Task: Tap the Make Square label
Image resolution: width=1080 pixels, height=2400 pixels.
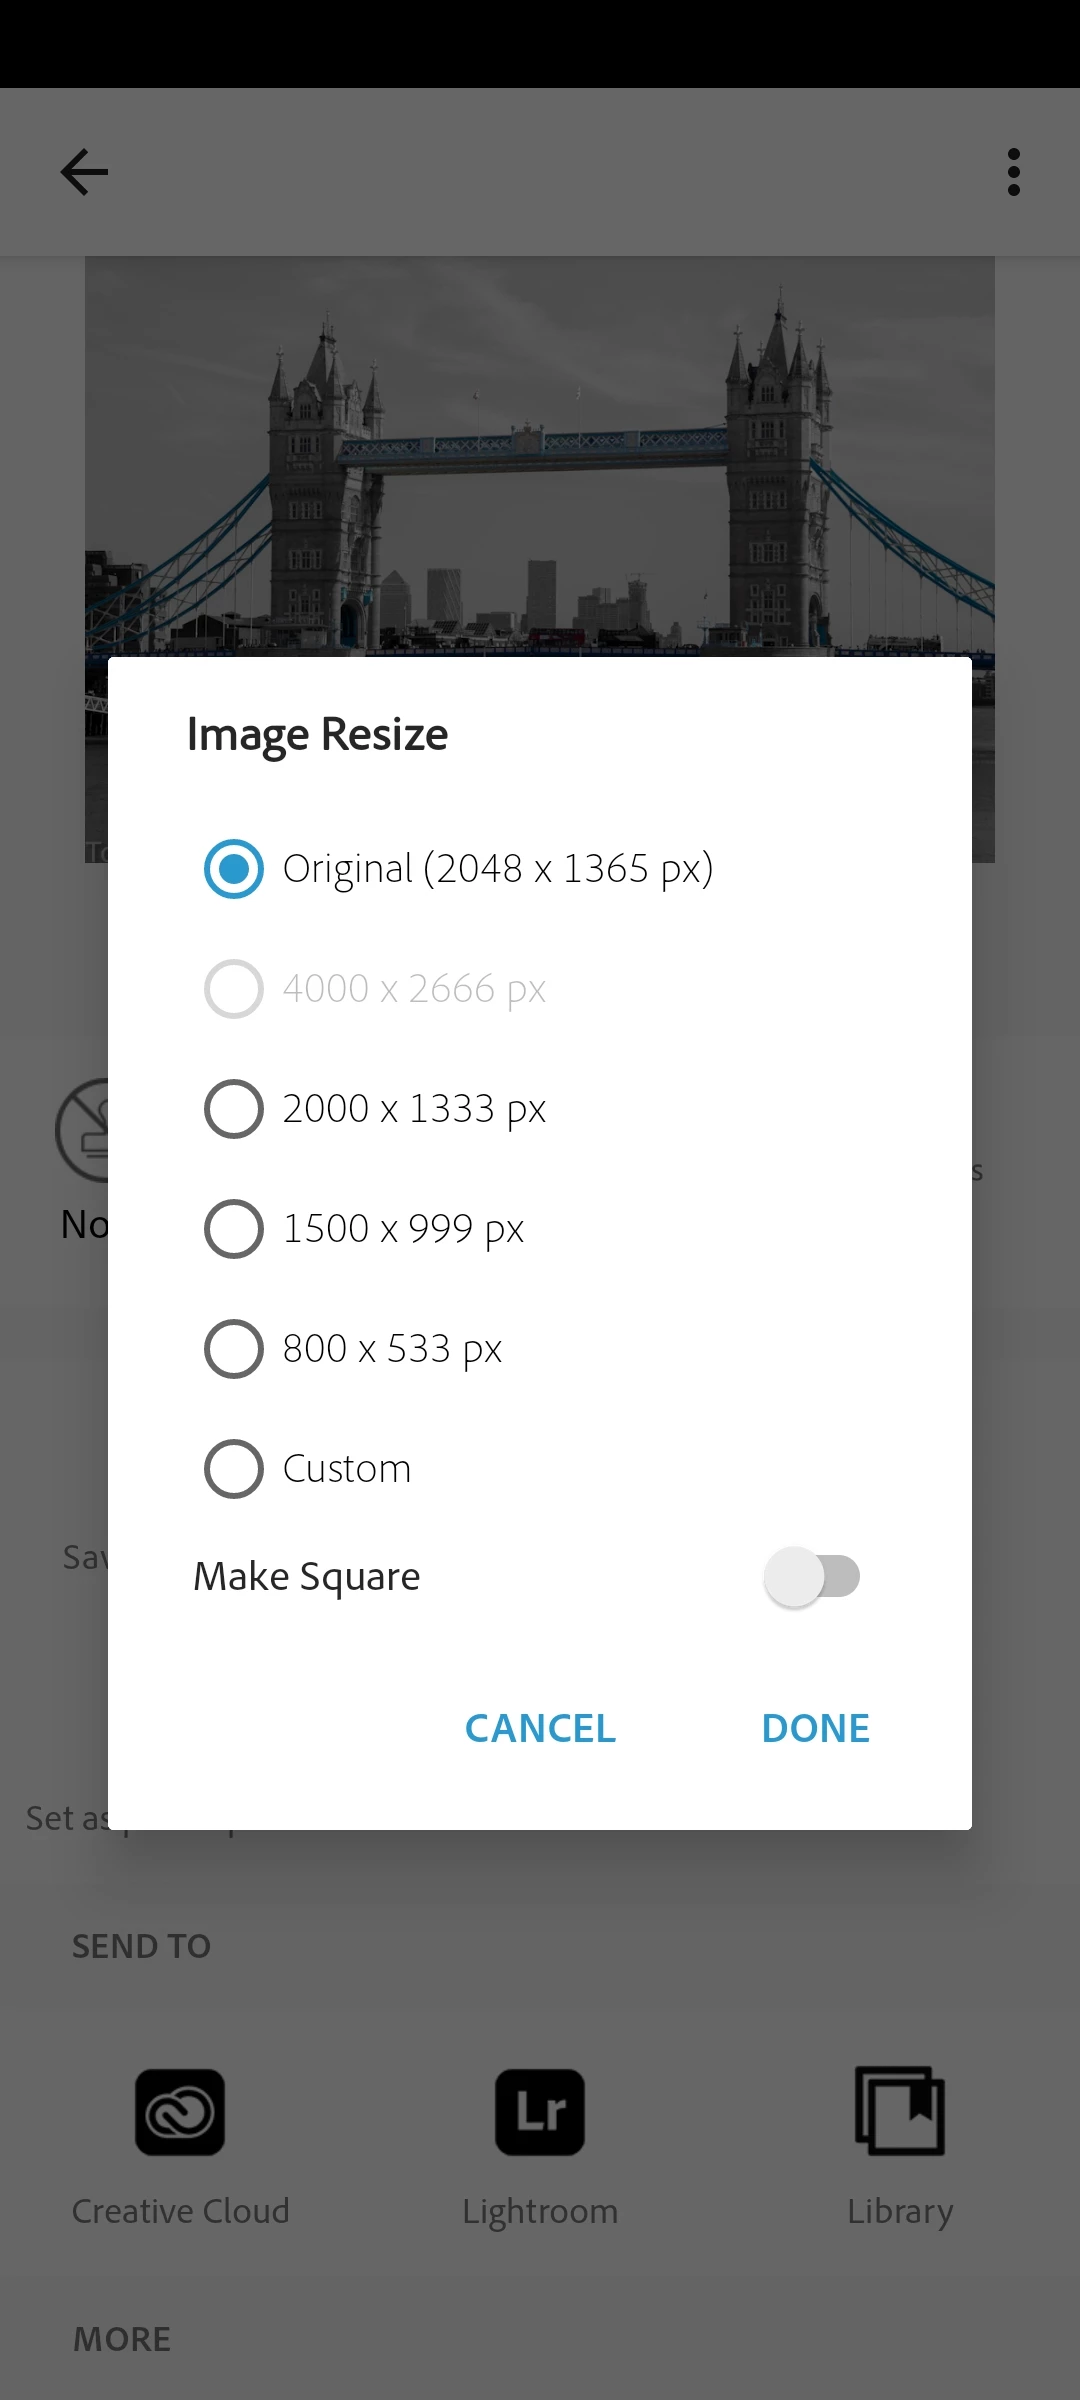Action: [307, 1577]
